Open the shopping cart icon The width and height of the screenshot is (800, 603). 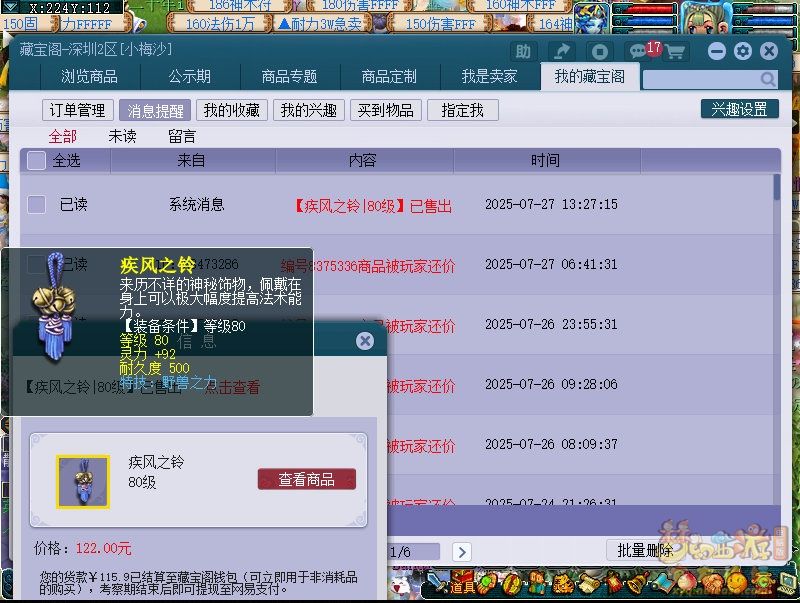[675, 52]
